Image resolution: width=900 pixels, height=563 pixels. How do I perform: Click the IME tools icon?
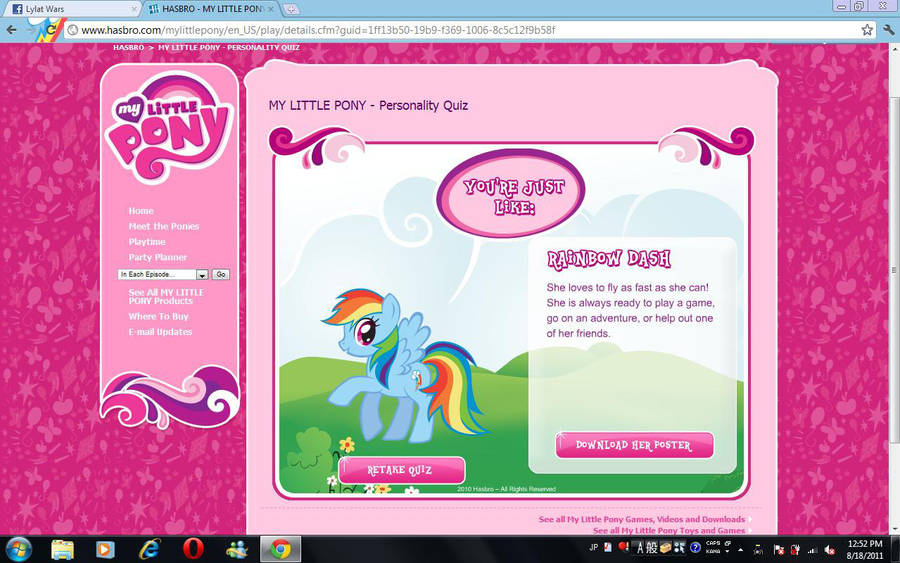coord(680,548)
